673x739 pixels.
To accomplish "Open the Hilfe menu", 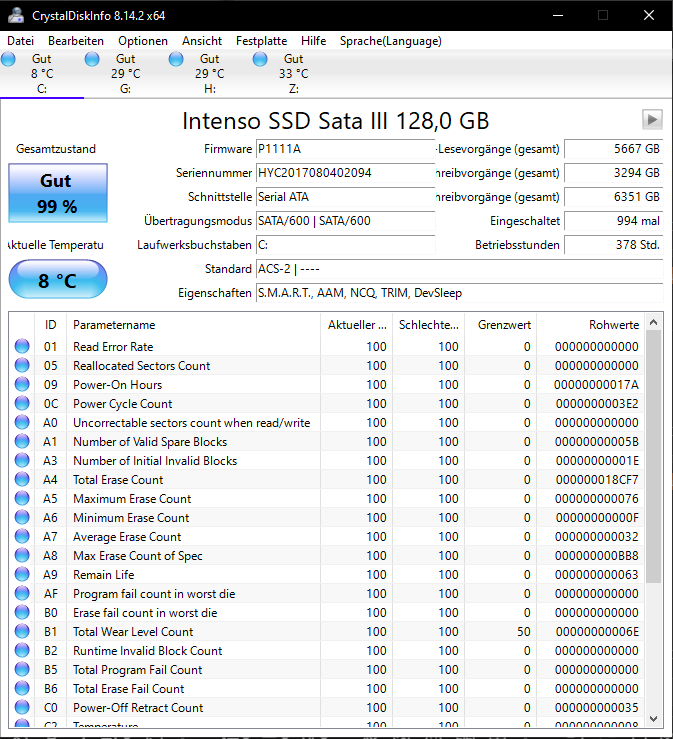I will point(313,41).
